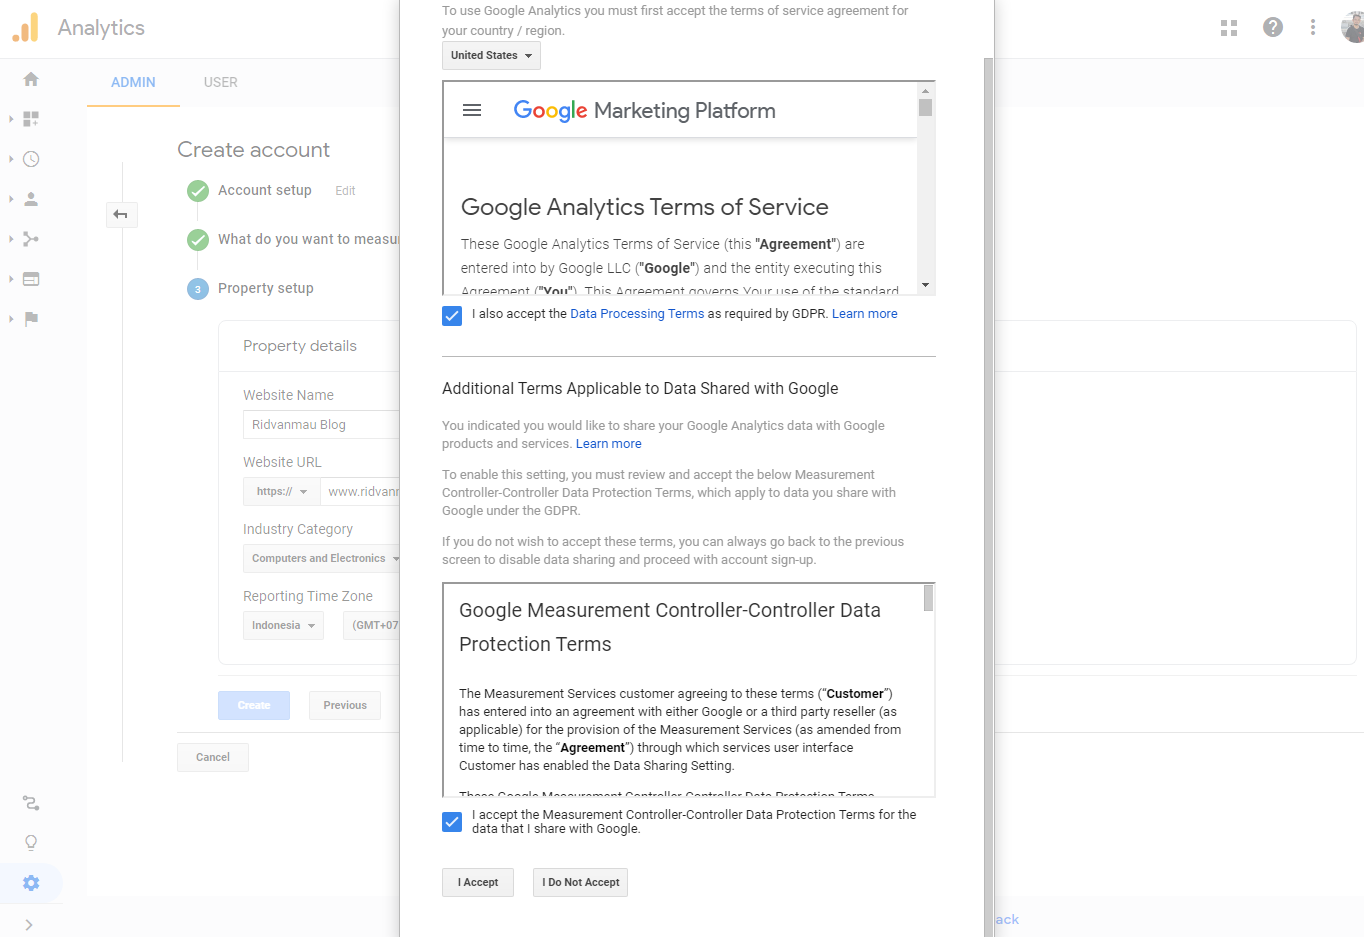The height and width of the screenshot is (937, 1364).
Task: Open the Realtime clock icon
Action: pyautogui.click(x=31, y=159)
